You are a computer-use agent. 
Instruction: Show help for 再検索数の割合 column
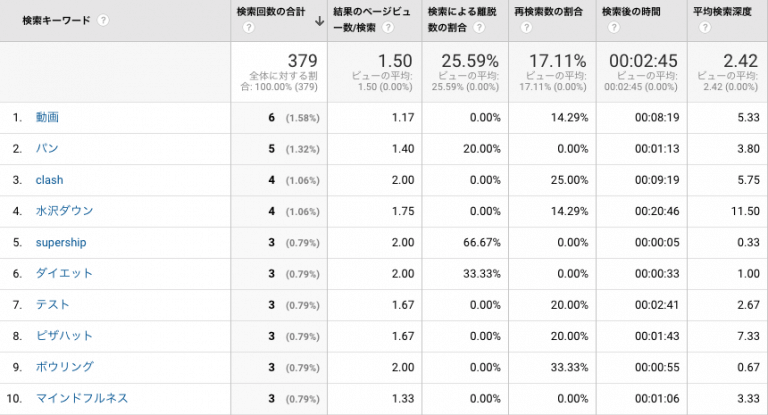coord(526,27)
